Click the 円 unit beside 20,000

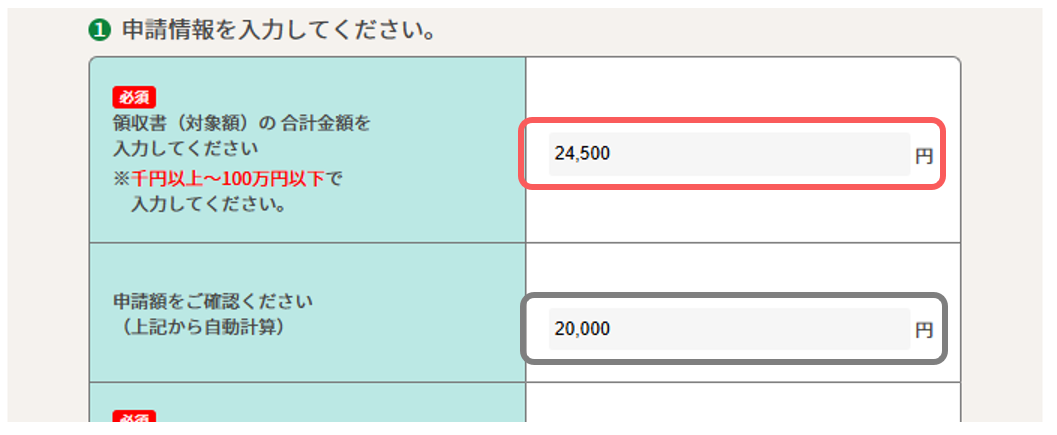click(923, 329)
